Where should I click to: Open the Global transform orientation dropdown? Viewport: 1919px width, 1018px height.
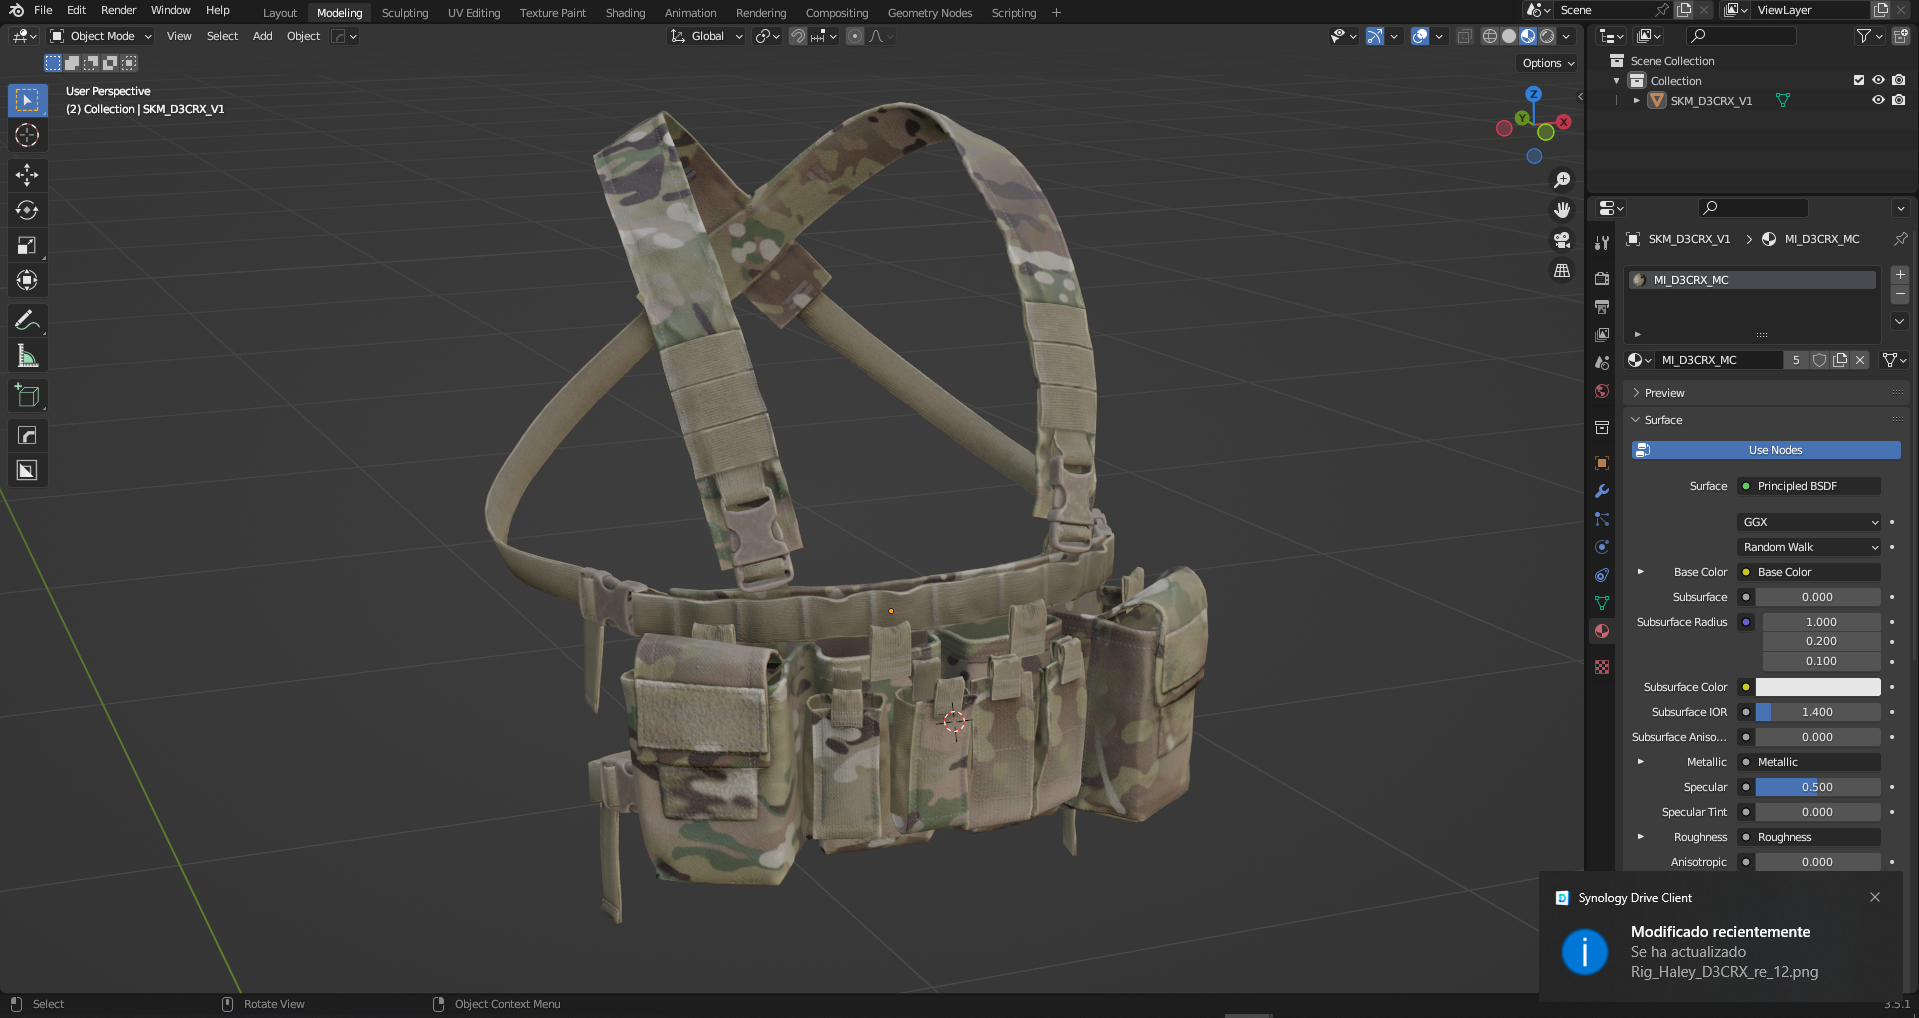(x=707, y=36)
